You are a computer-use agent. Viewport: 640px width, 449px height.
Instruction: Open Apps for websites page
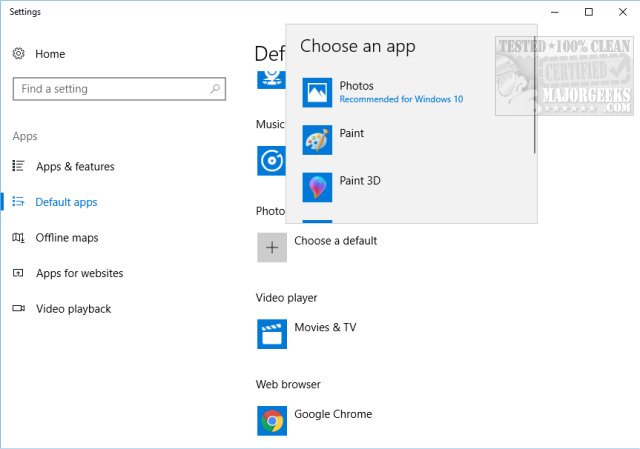(x=79, y=273)
